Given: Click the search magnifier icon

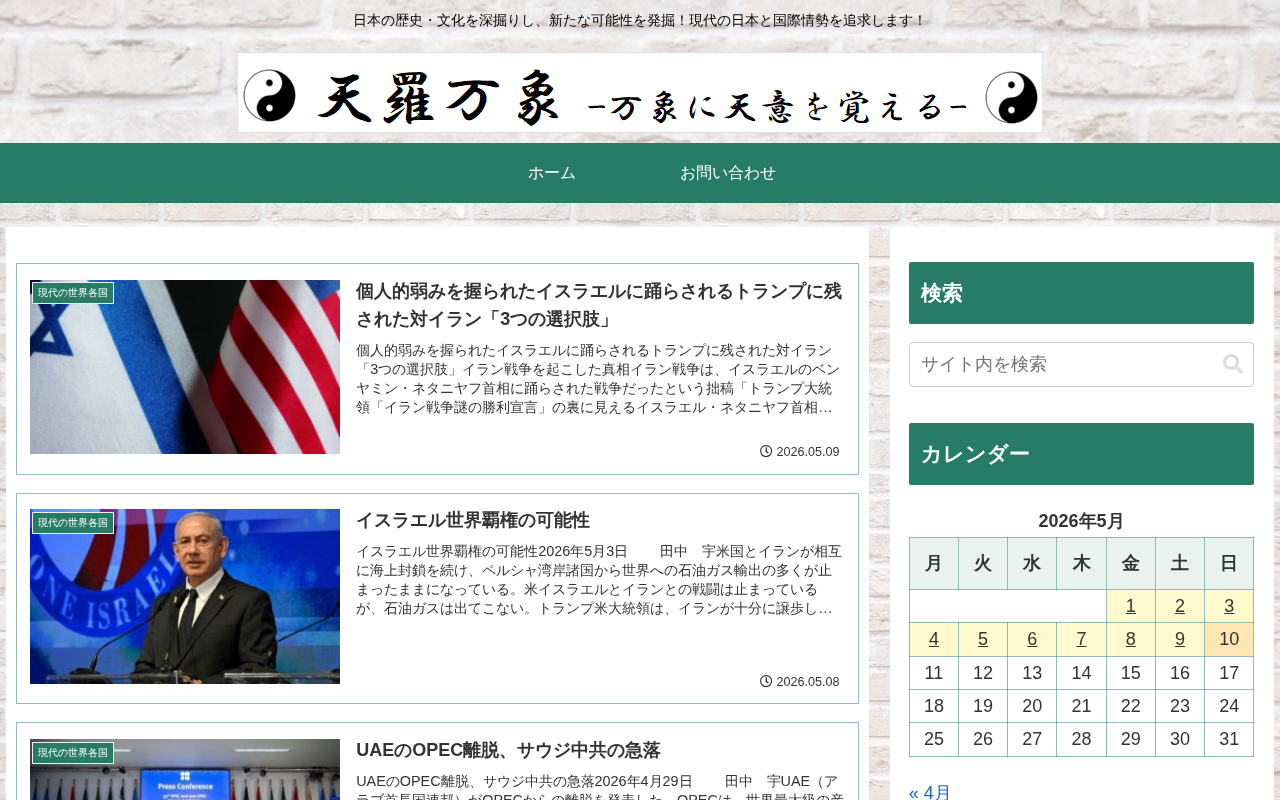Looking at the screenshot, I should coord(1232,364).
